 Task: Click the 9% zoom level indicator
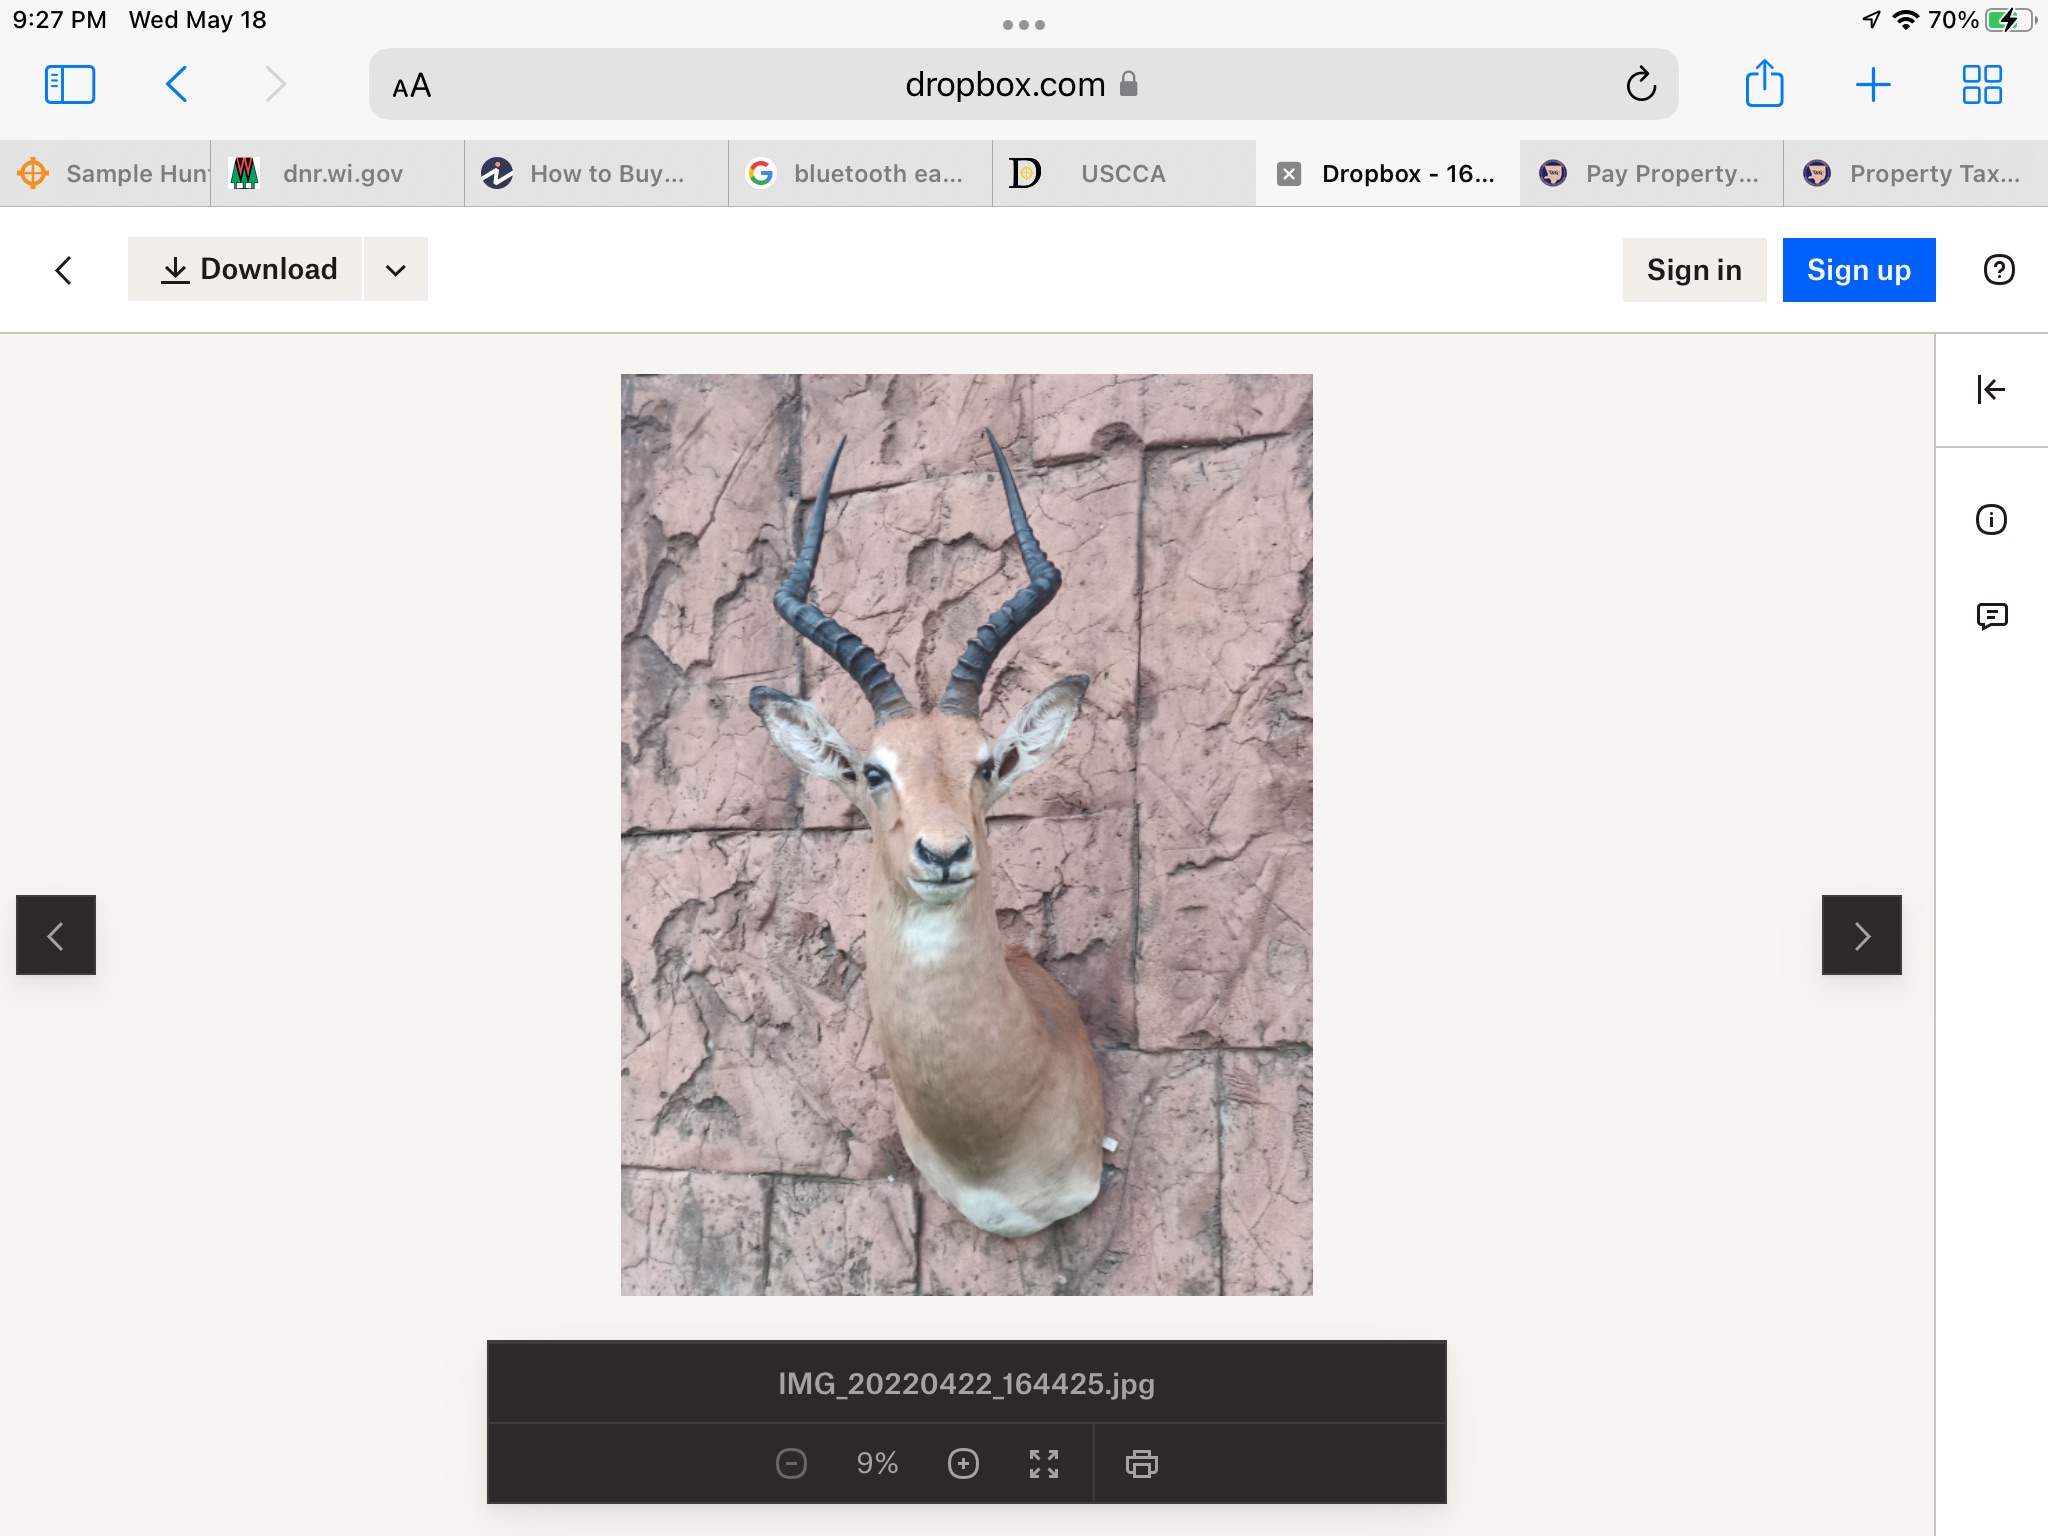pos(877,1464)
